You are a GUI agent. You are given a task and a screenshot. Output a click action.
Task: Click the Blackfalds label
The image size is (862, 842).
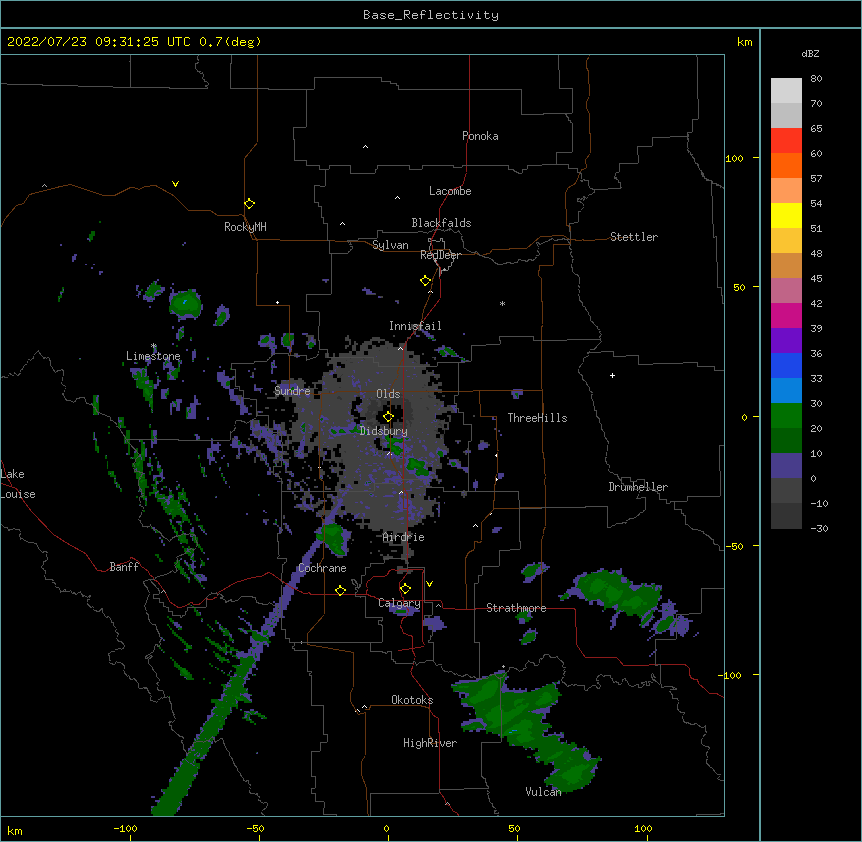[441, 223]
